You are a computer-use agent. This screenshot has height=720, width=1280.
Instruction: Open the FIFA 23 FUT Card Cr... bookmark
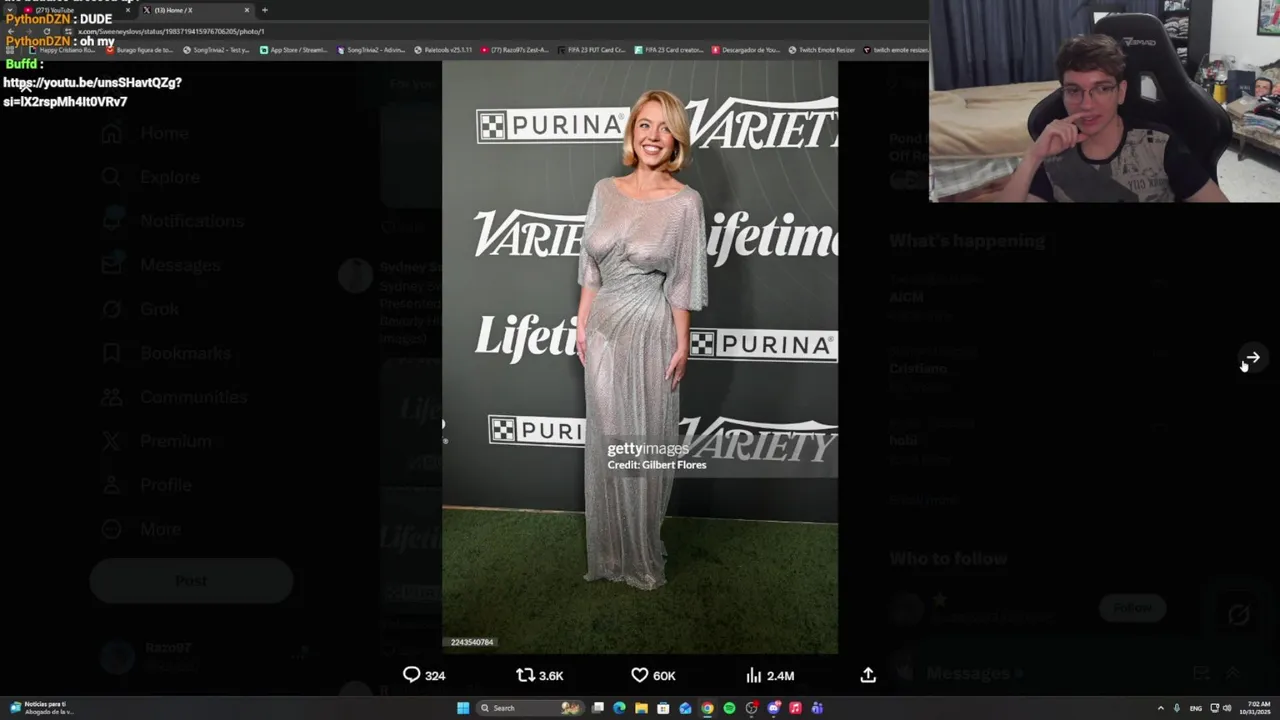591,50
